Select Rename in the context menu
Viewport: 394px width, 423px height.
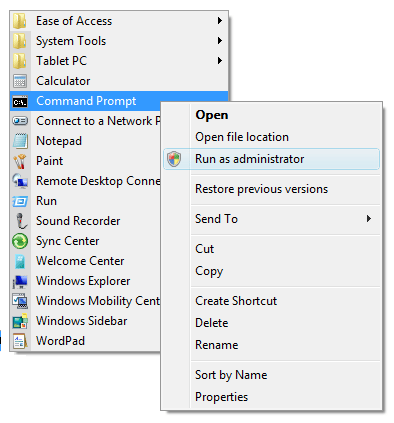point(217,345)
